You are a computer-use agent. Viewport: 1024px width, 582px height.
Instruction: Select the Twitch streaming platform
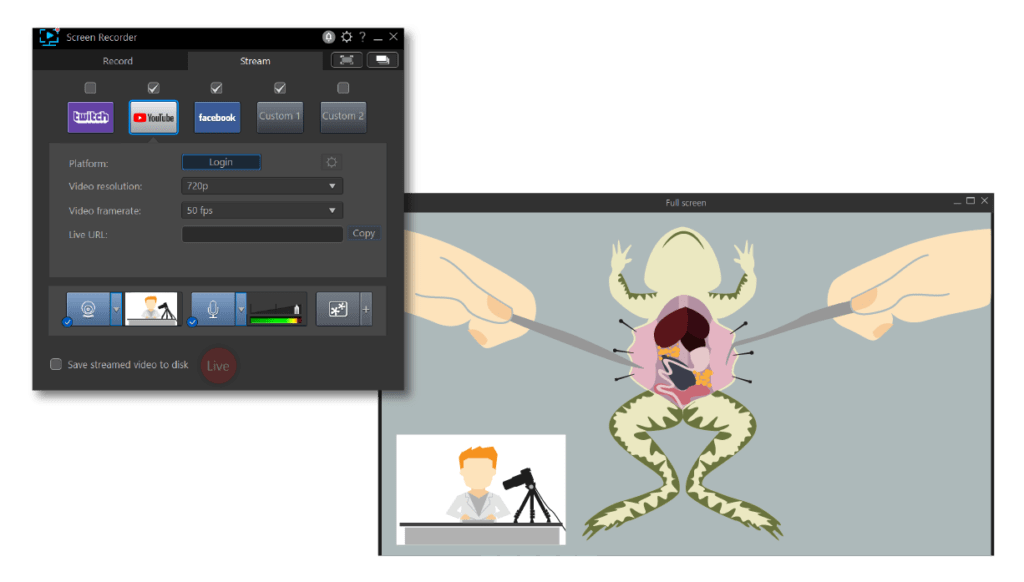tap(91, 118)
